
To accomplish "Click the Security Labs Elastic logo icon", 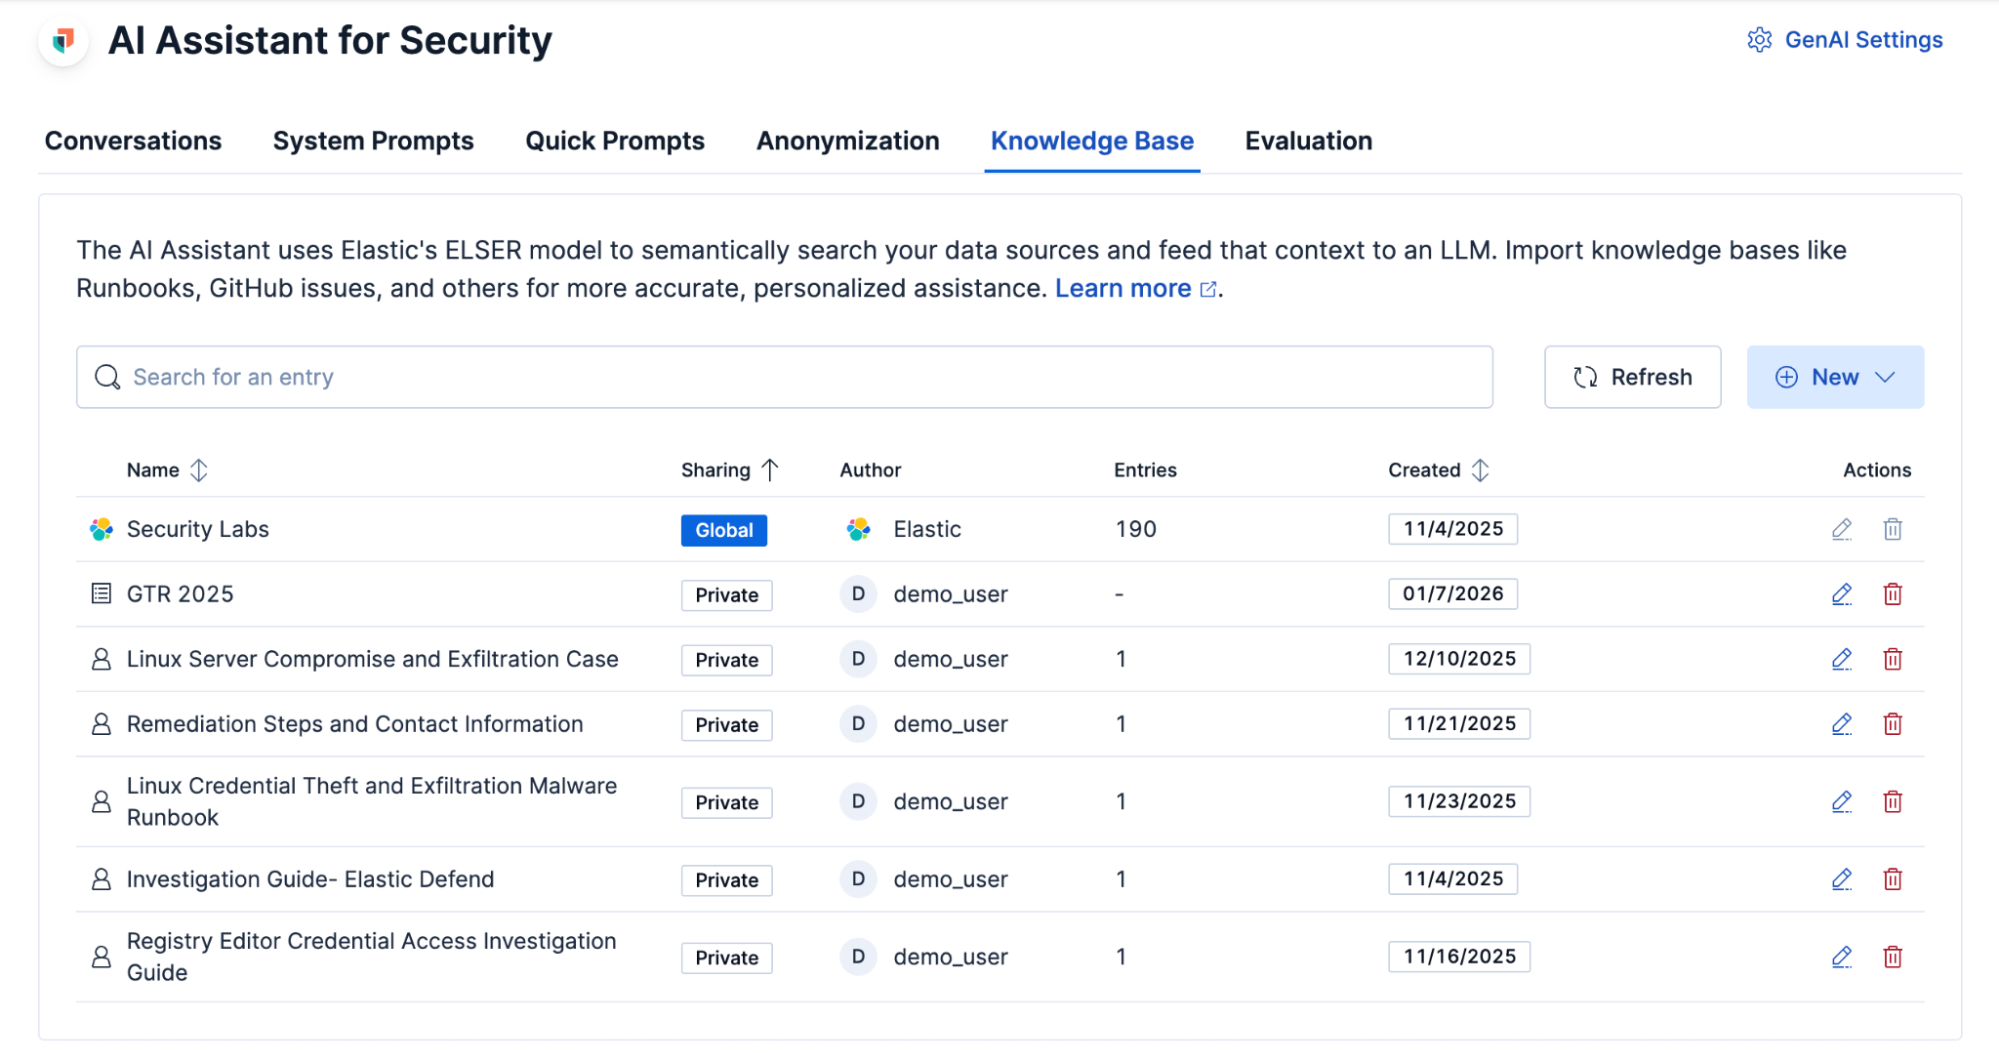I will coord(101,529).
